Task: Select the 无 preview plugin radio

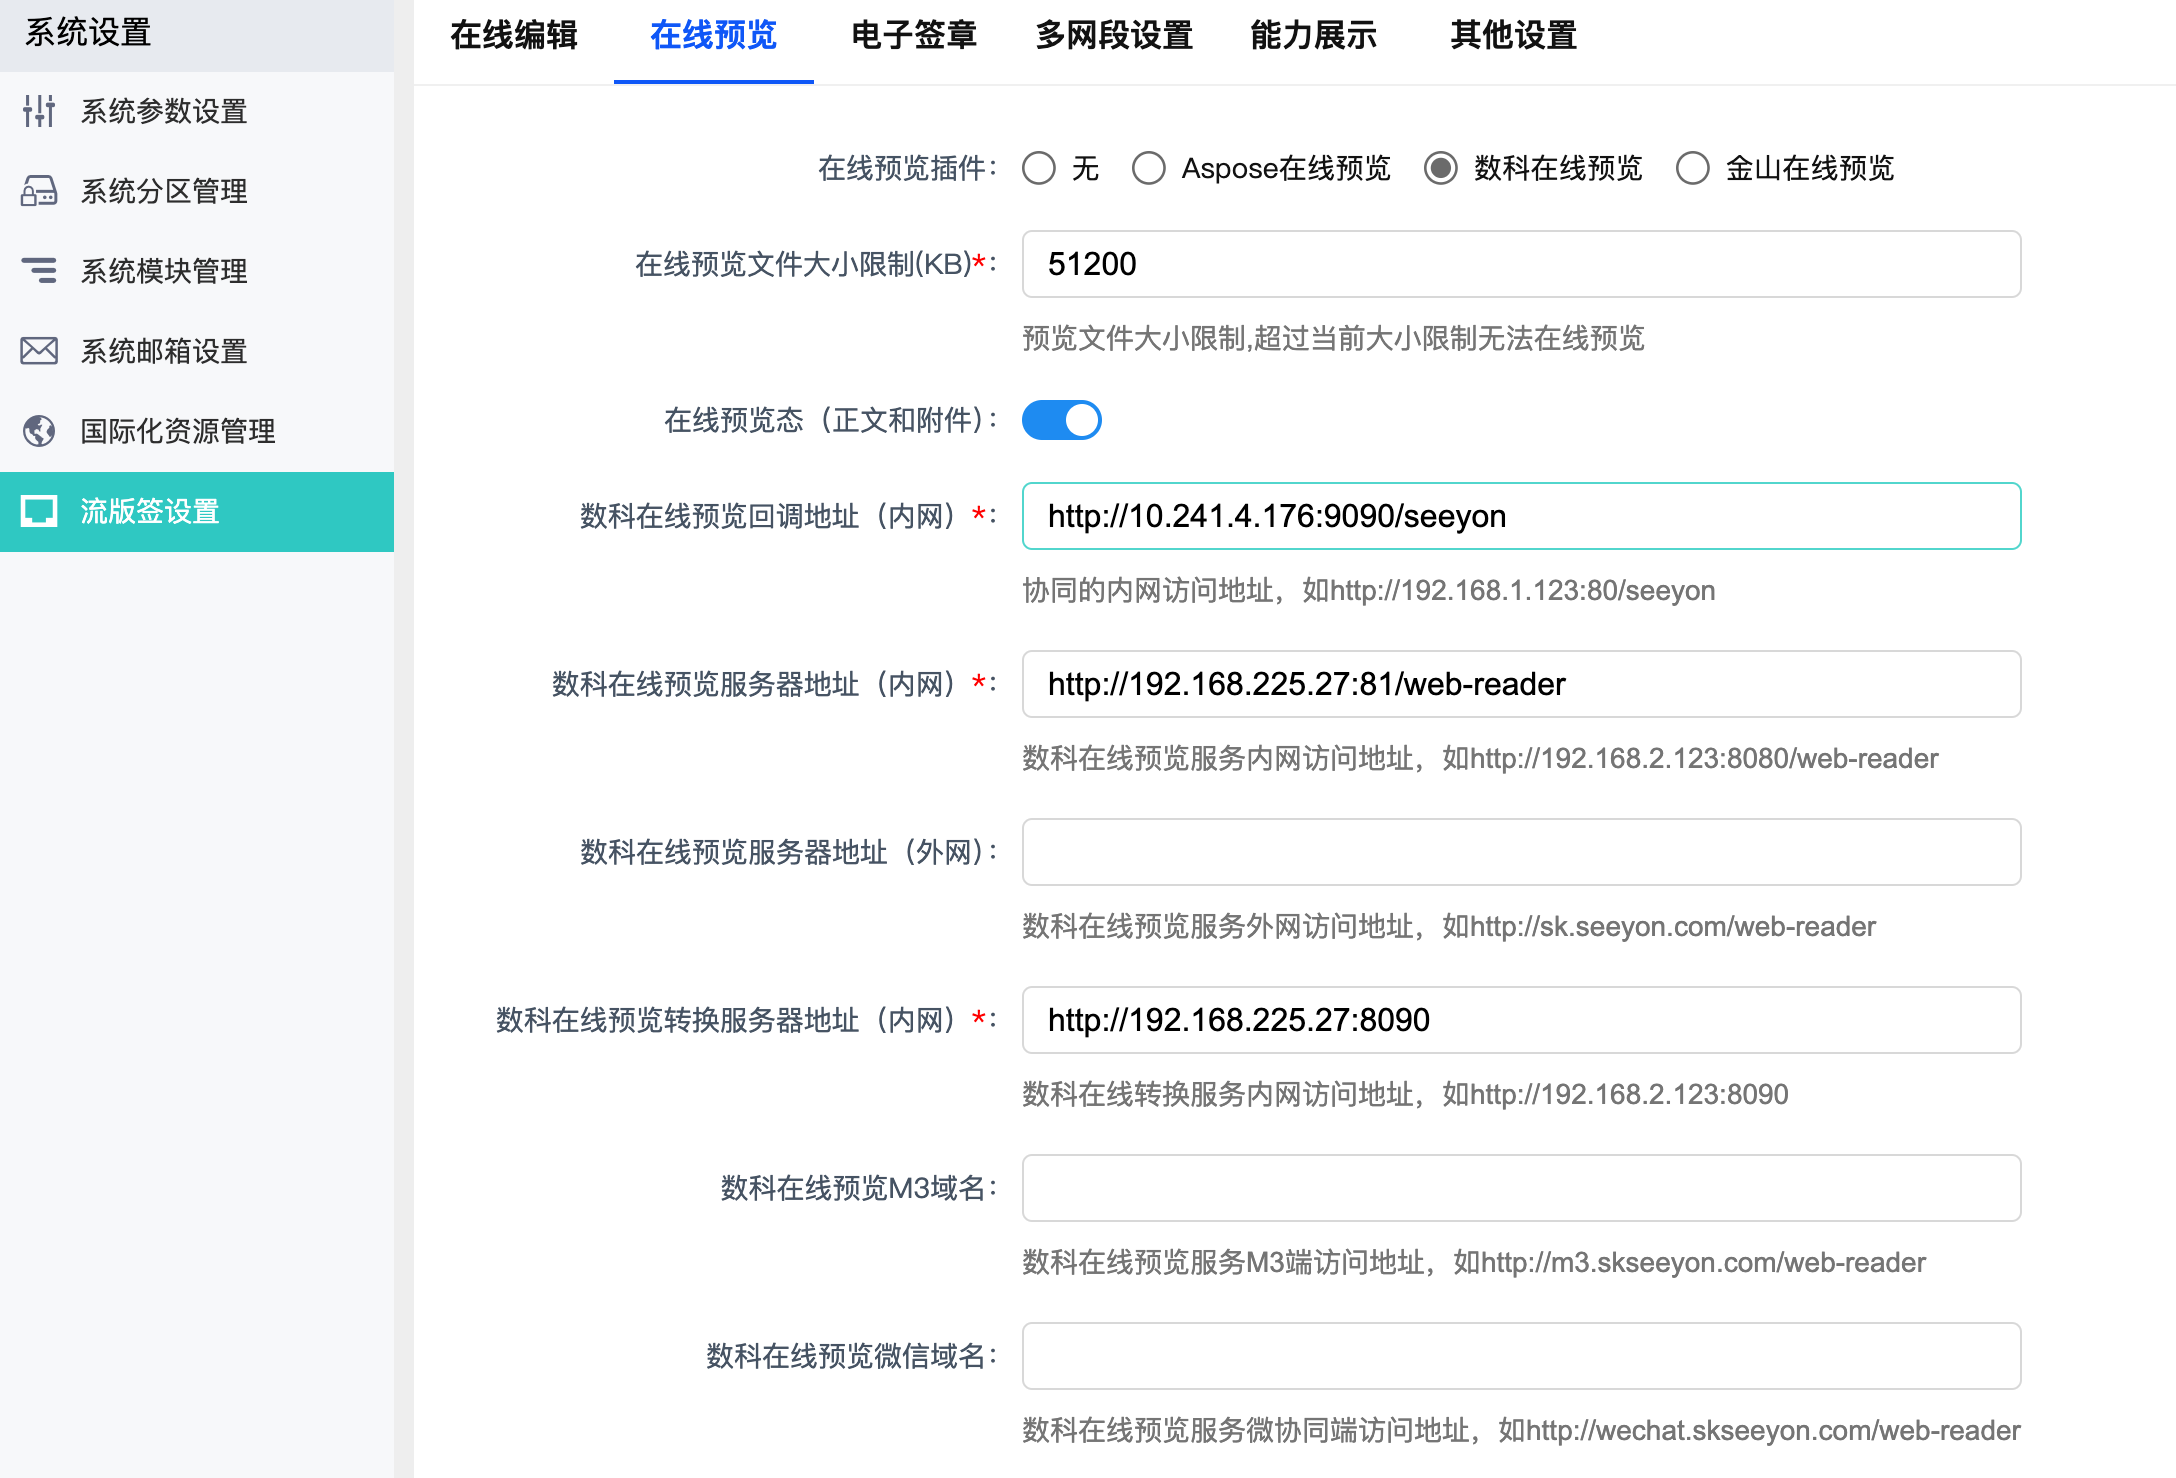Action: click(x=1039, y=168)
